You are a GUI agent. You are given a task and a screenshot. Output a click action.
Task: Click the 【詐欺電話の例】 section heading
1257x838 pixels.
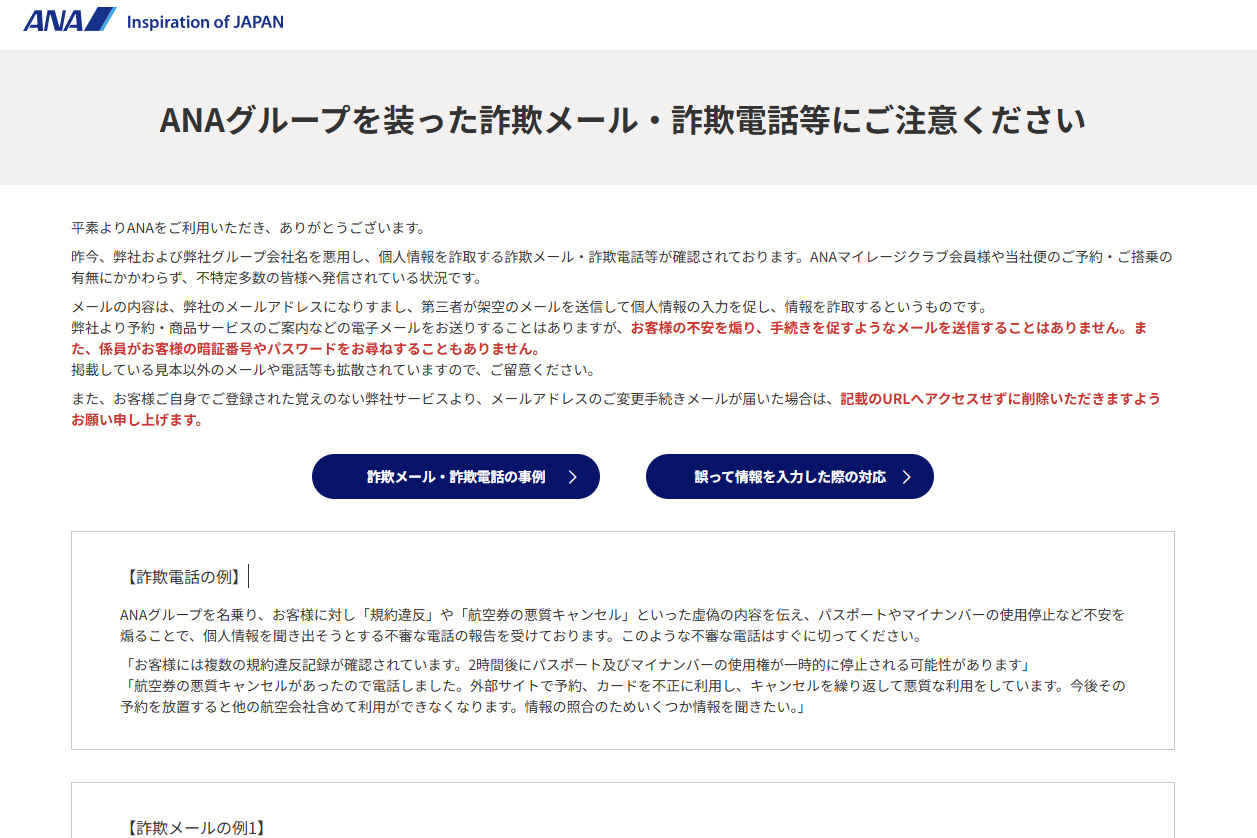coord(182,576)
